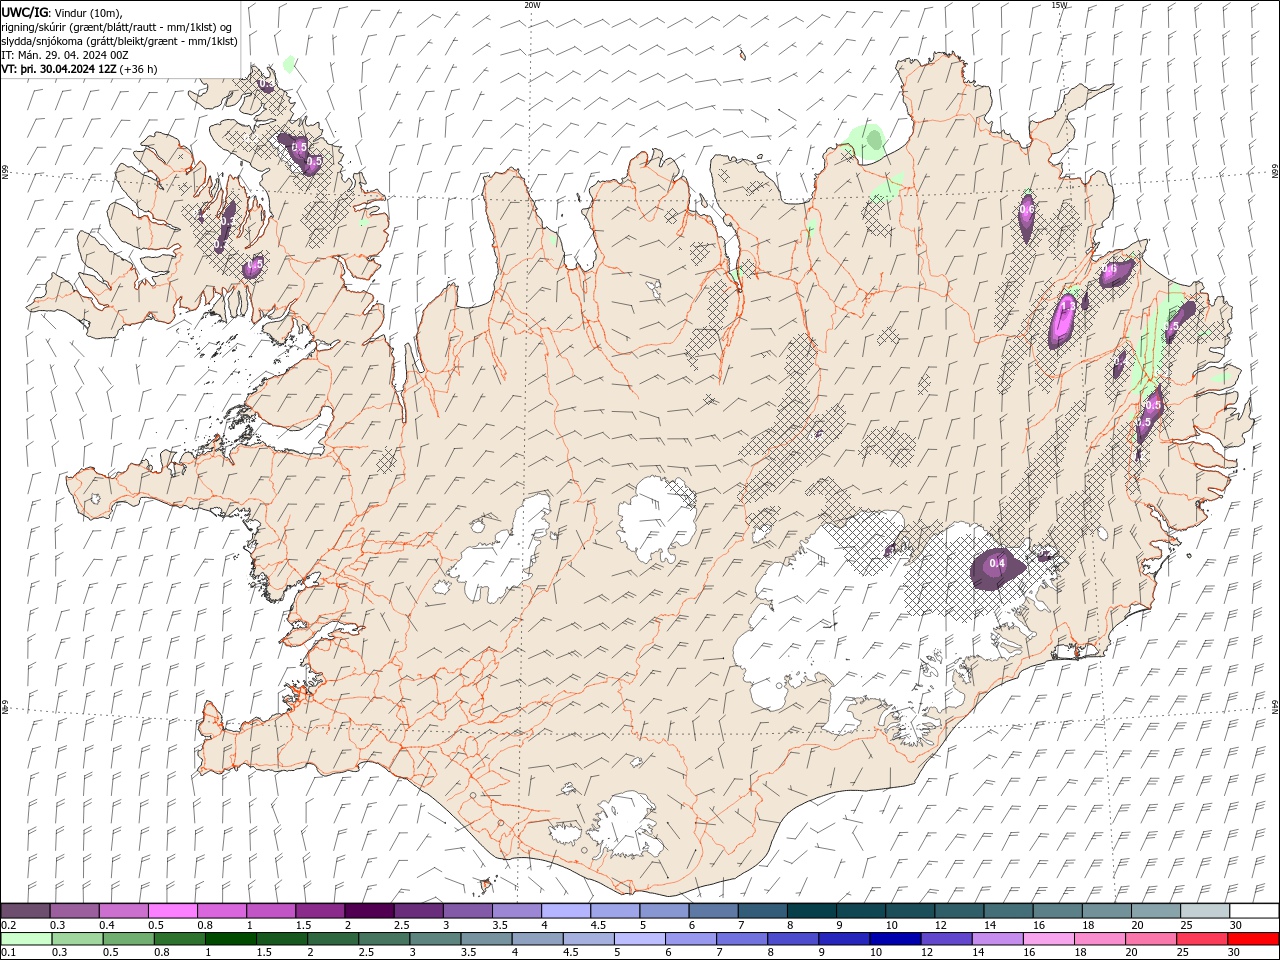Click top-row lavender swatch between 4 and 4.5
Screen dimensions: 1280x960
pos(565,911)
